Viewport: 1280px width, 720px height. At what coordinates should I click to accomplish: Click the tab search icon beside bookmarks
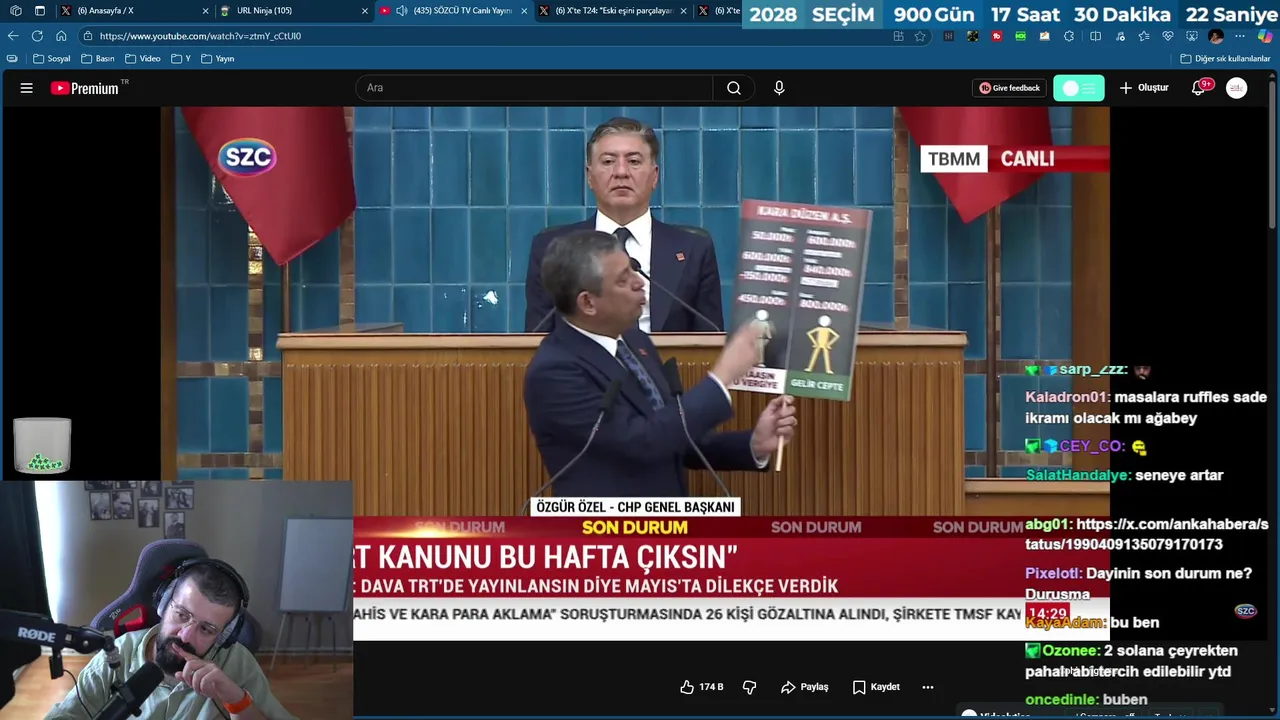pos(12,59)
